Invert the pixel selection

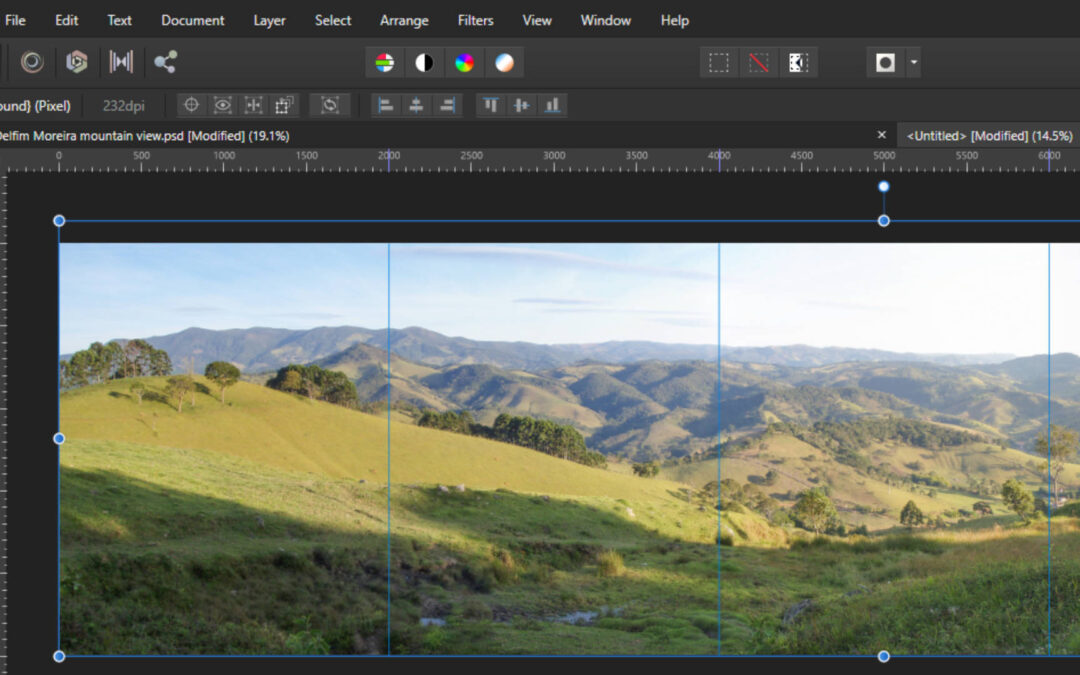pos(797,63)
